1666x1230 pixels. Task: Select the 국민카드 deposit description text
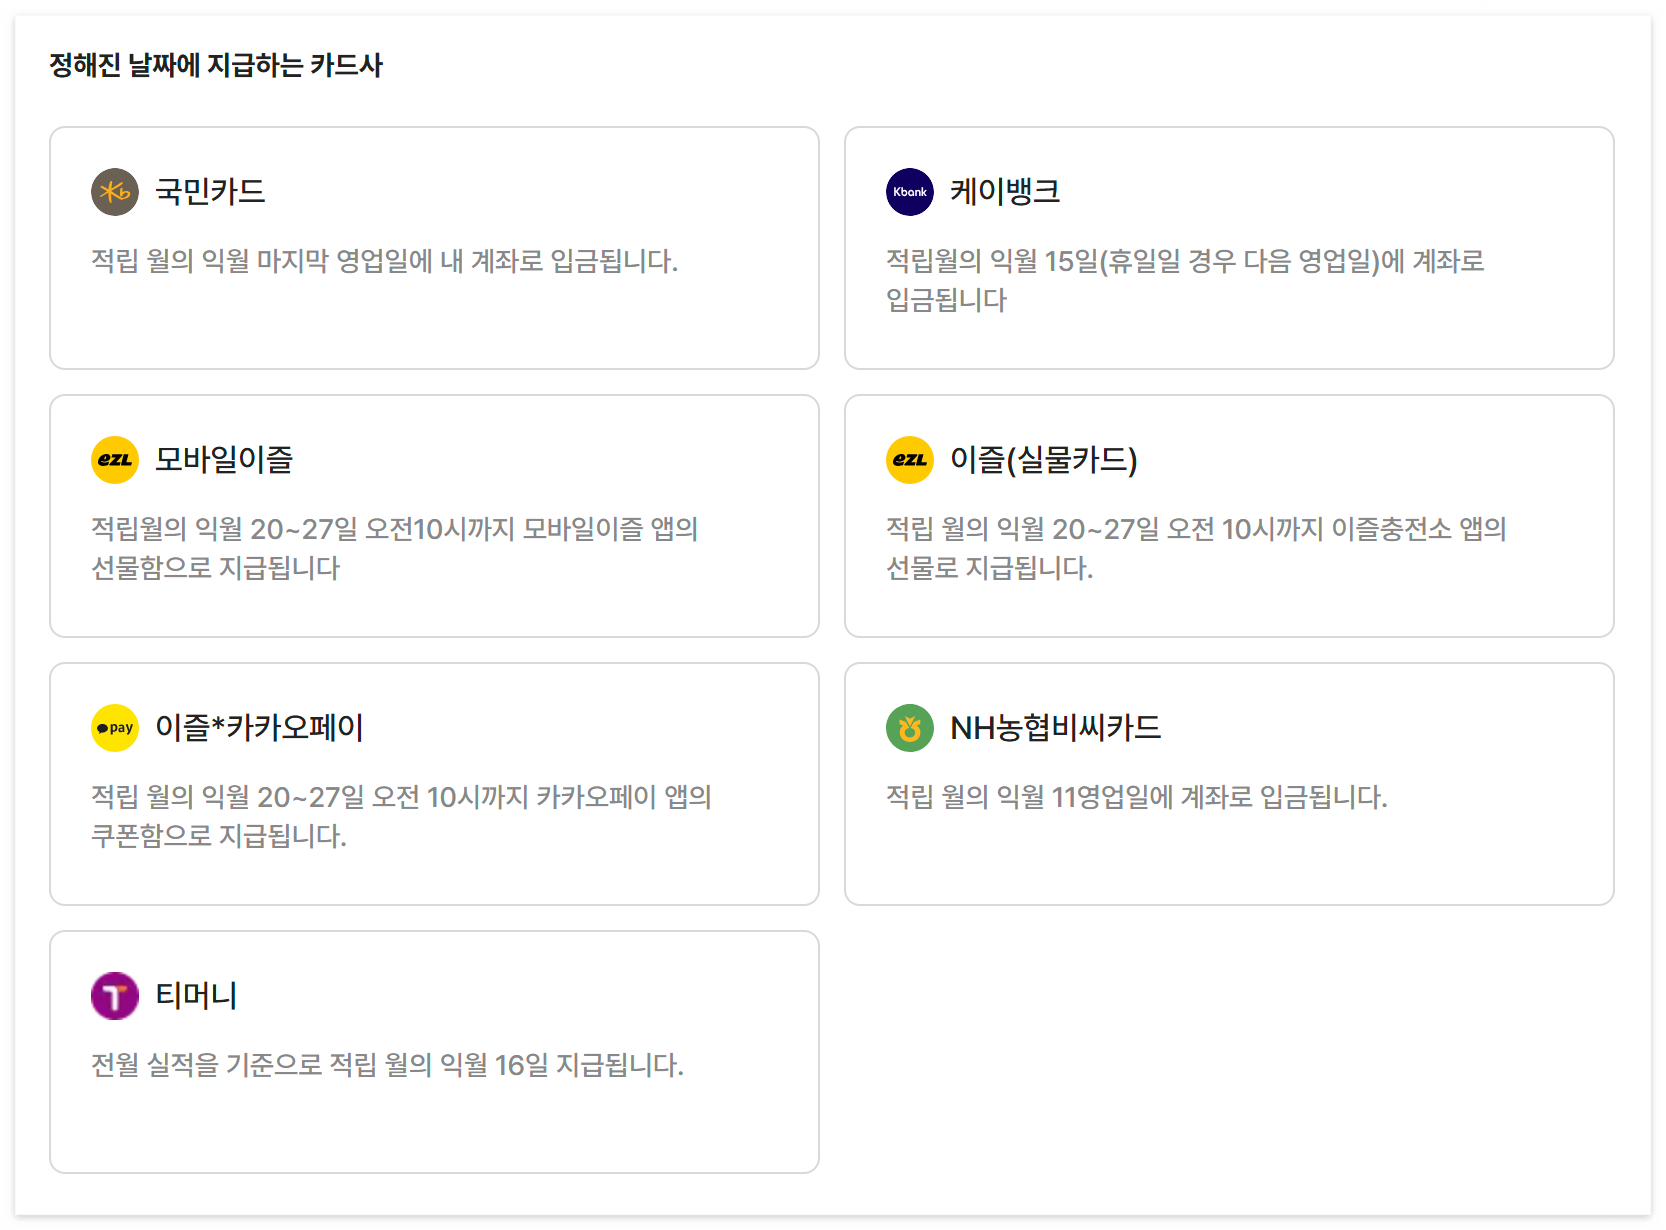(x=383, y=263)
